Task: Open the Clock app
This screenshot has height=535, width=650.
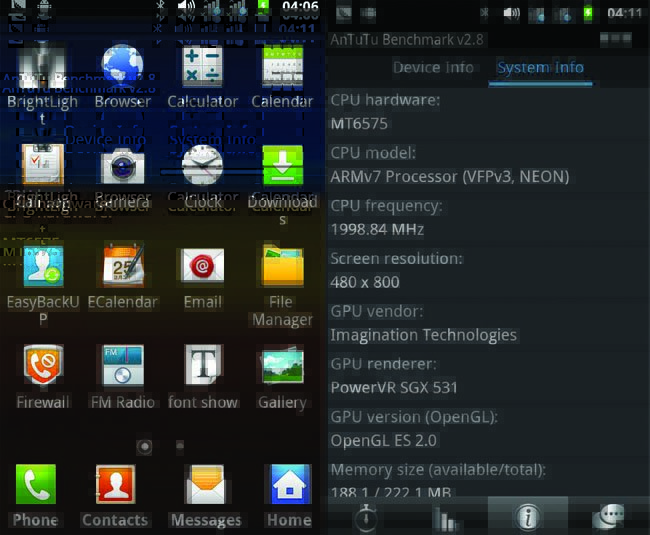Action: (x=202, y=165)
